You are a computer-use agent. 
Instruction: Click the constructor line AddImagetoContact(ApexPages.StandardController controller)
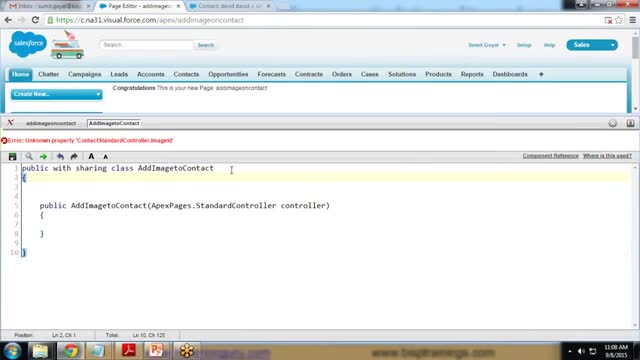click(x=184, y=206)
